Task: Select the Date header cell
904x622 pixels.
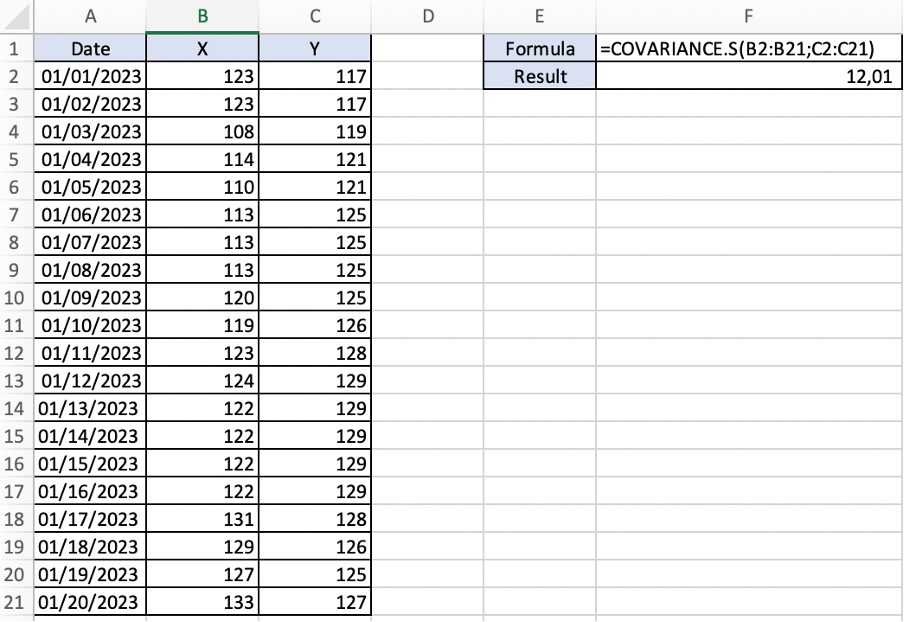Action: click(90, 48)
